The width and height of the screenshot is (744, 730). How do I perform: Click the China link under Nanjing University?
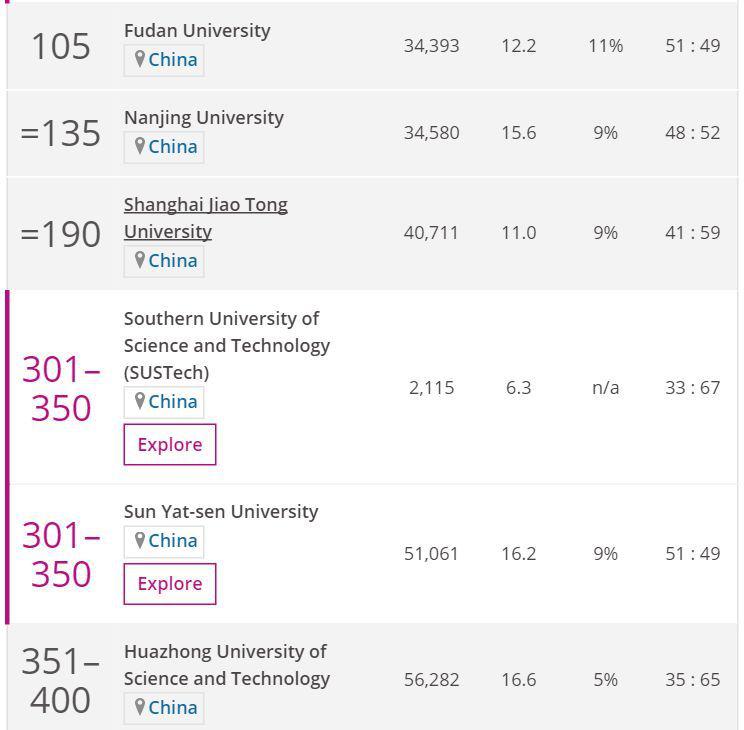tap(173, 147)
